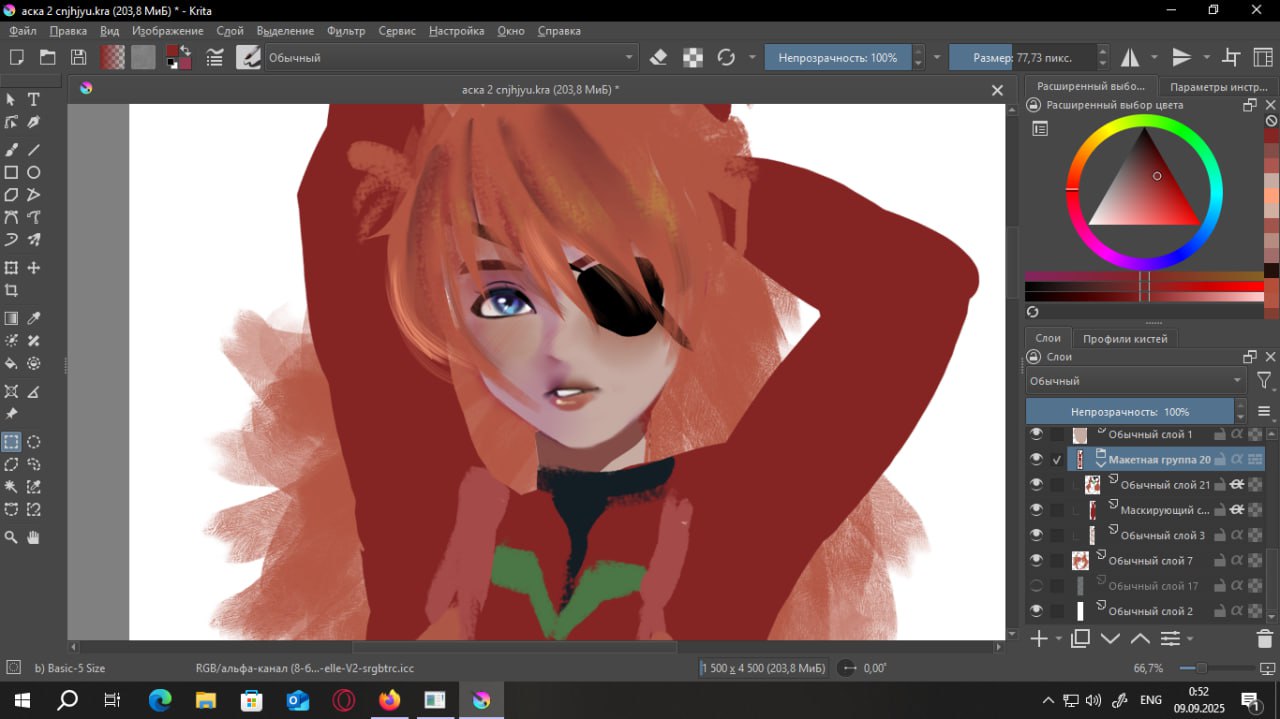Open the fill patterns chooser
This screenshot has height=719, width=1280.
143,57
